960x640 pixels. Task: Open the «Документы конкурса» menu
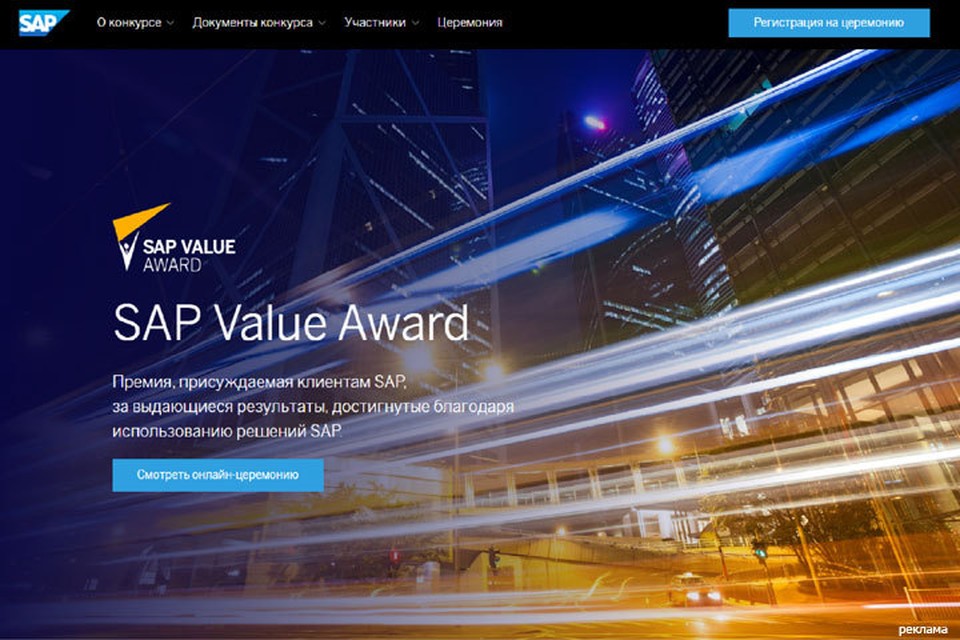coord(252,23)
